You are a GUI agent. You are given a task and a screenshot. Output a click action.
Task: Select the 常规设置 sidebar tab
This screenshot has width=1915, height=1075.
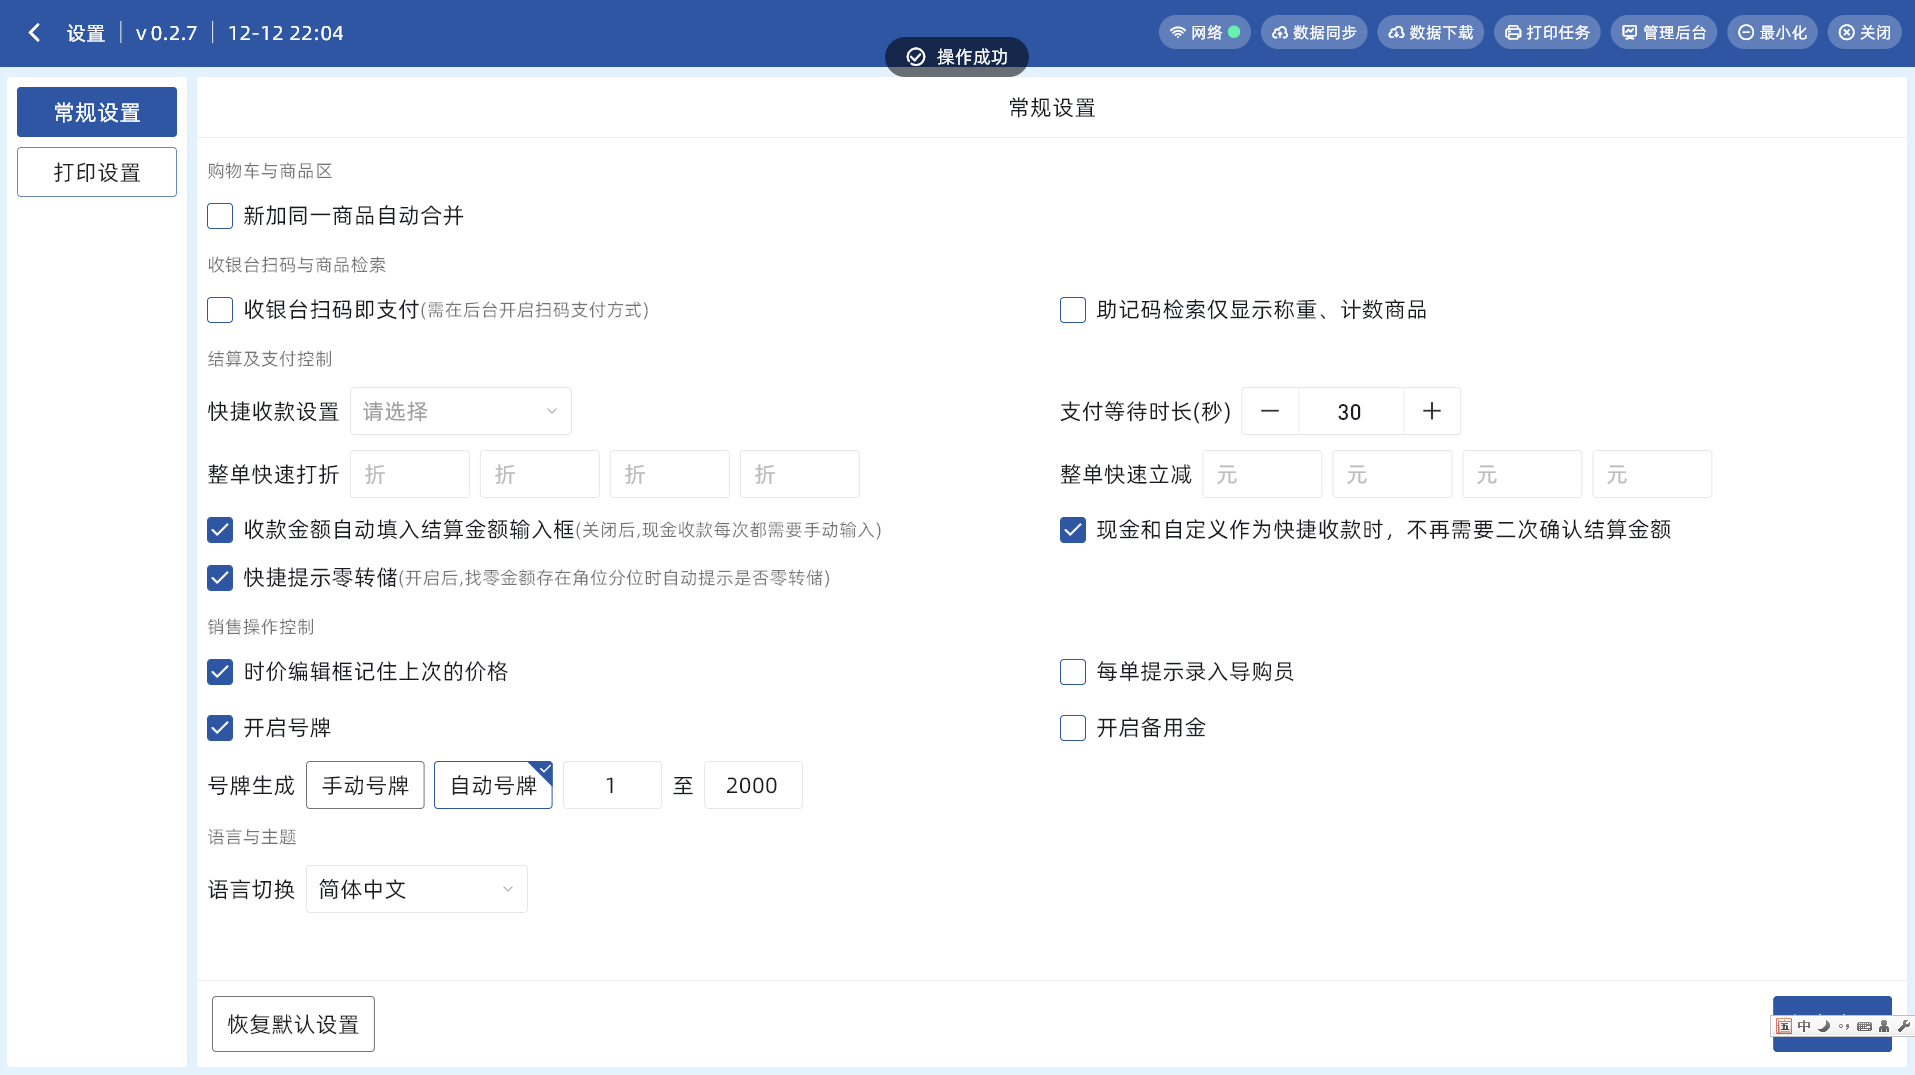point(97,112)
